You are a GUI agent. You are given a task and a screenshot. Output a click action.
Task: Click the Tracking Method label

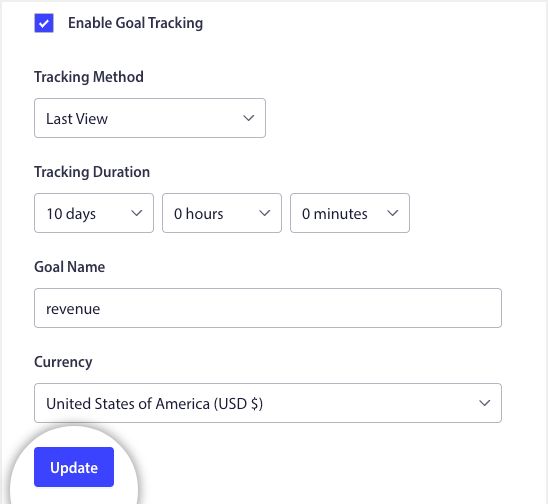pos(89,77)
